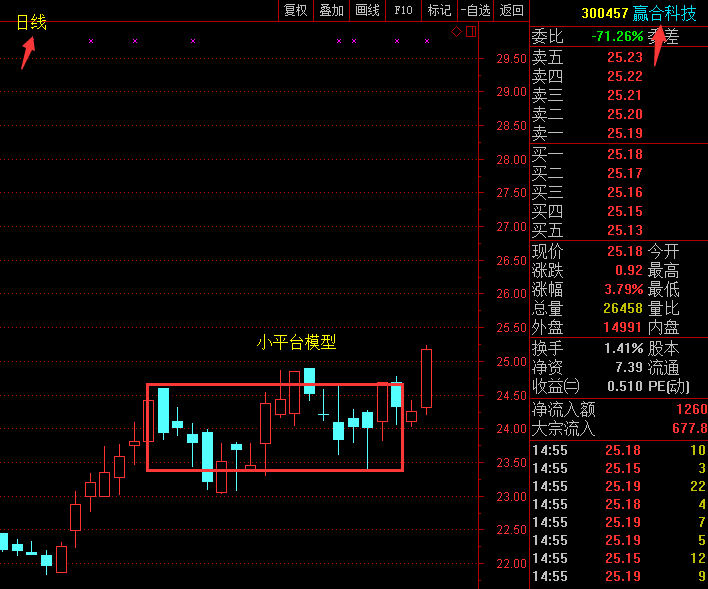Select 买一 price 25.18
The width and height of the screenshot is (708, 589).
[624, 154]
